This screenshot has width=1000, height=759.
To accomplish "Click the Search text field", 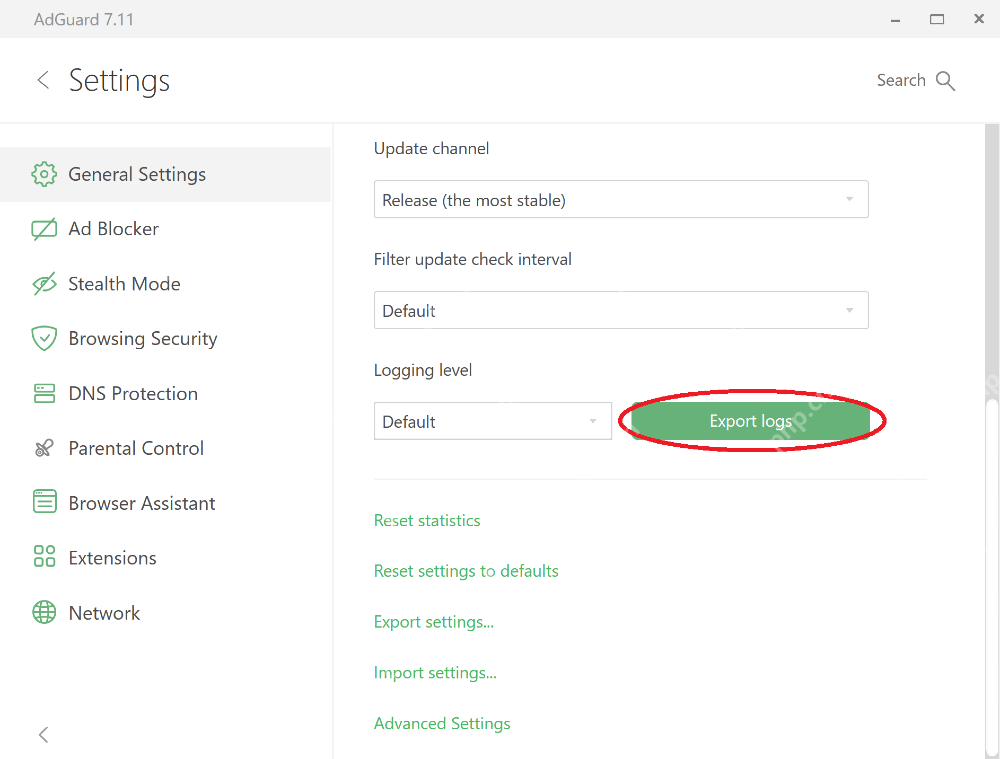I will (901, 80).
